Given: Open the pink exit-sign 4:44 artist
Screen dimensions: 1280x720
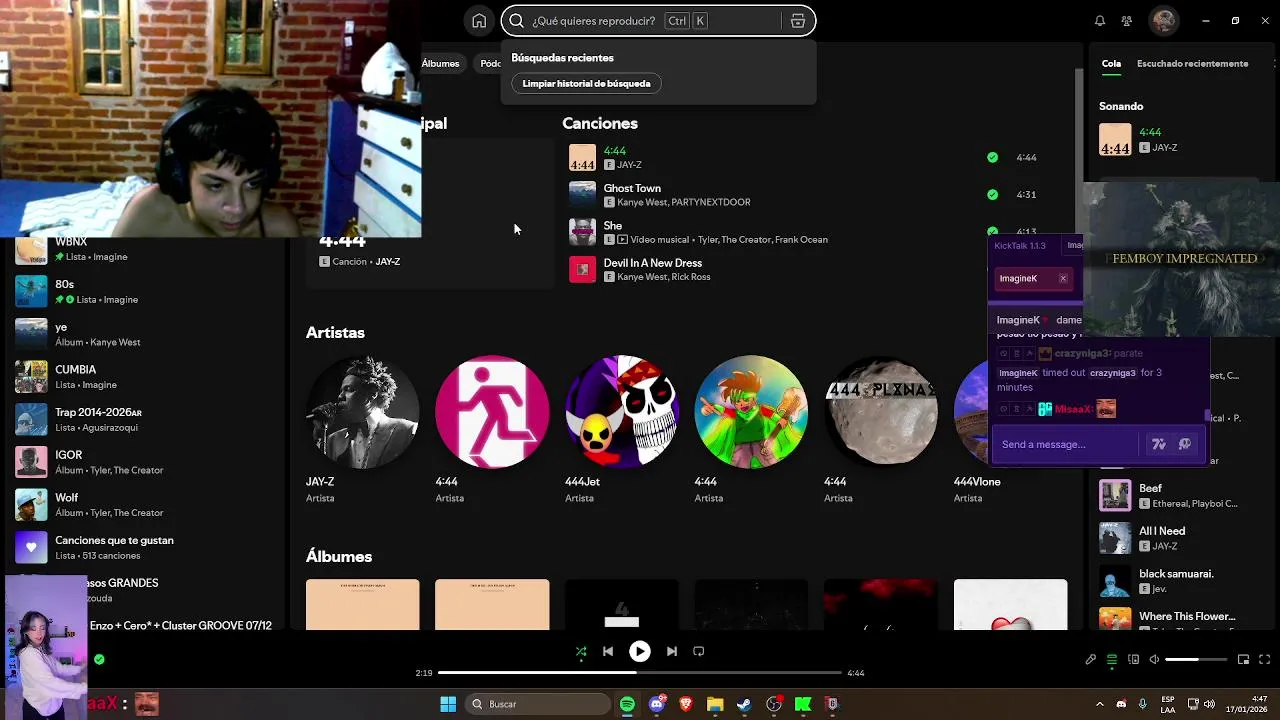Looking at the screenshot, I should tap(492, 411).
